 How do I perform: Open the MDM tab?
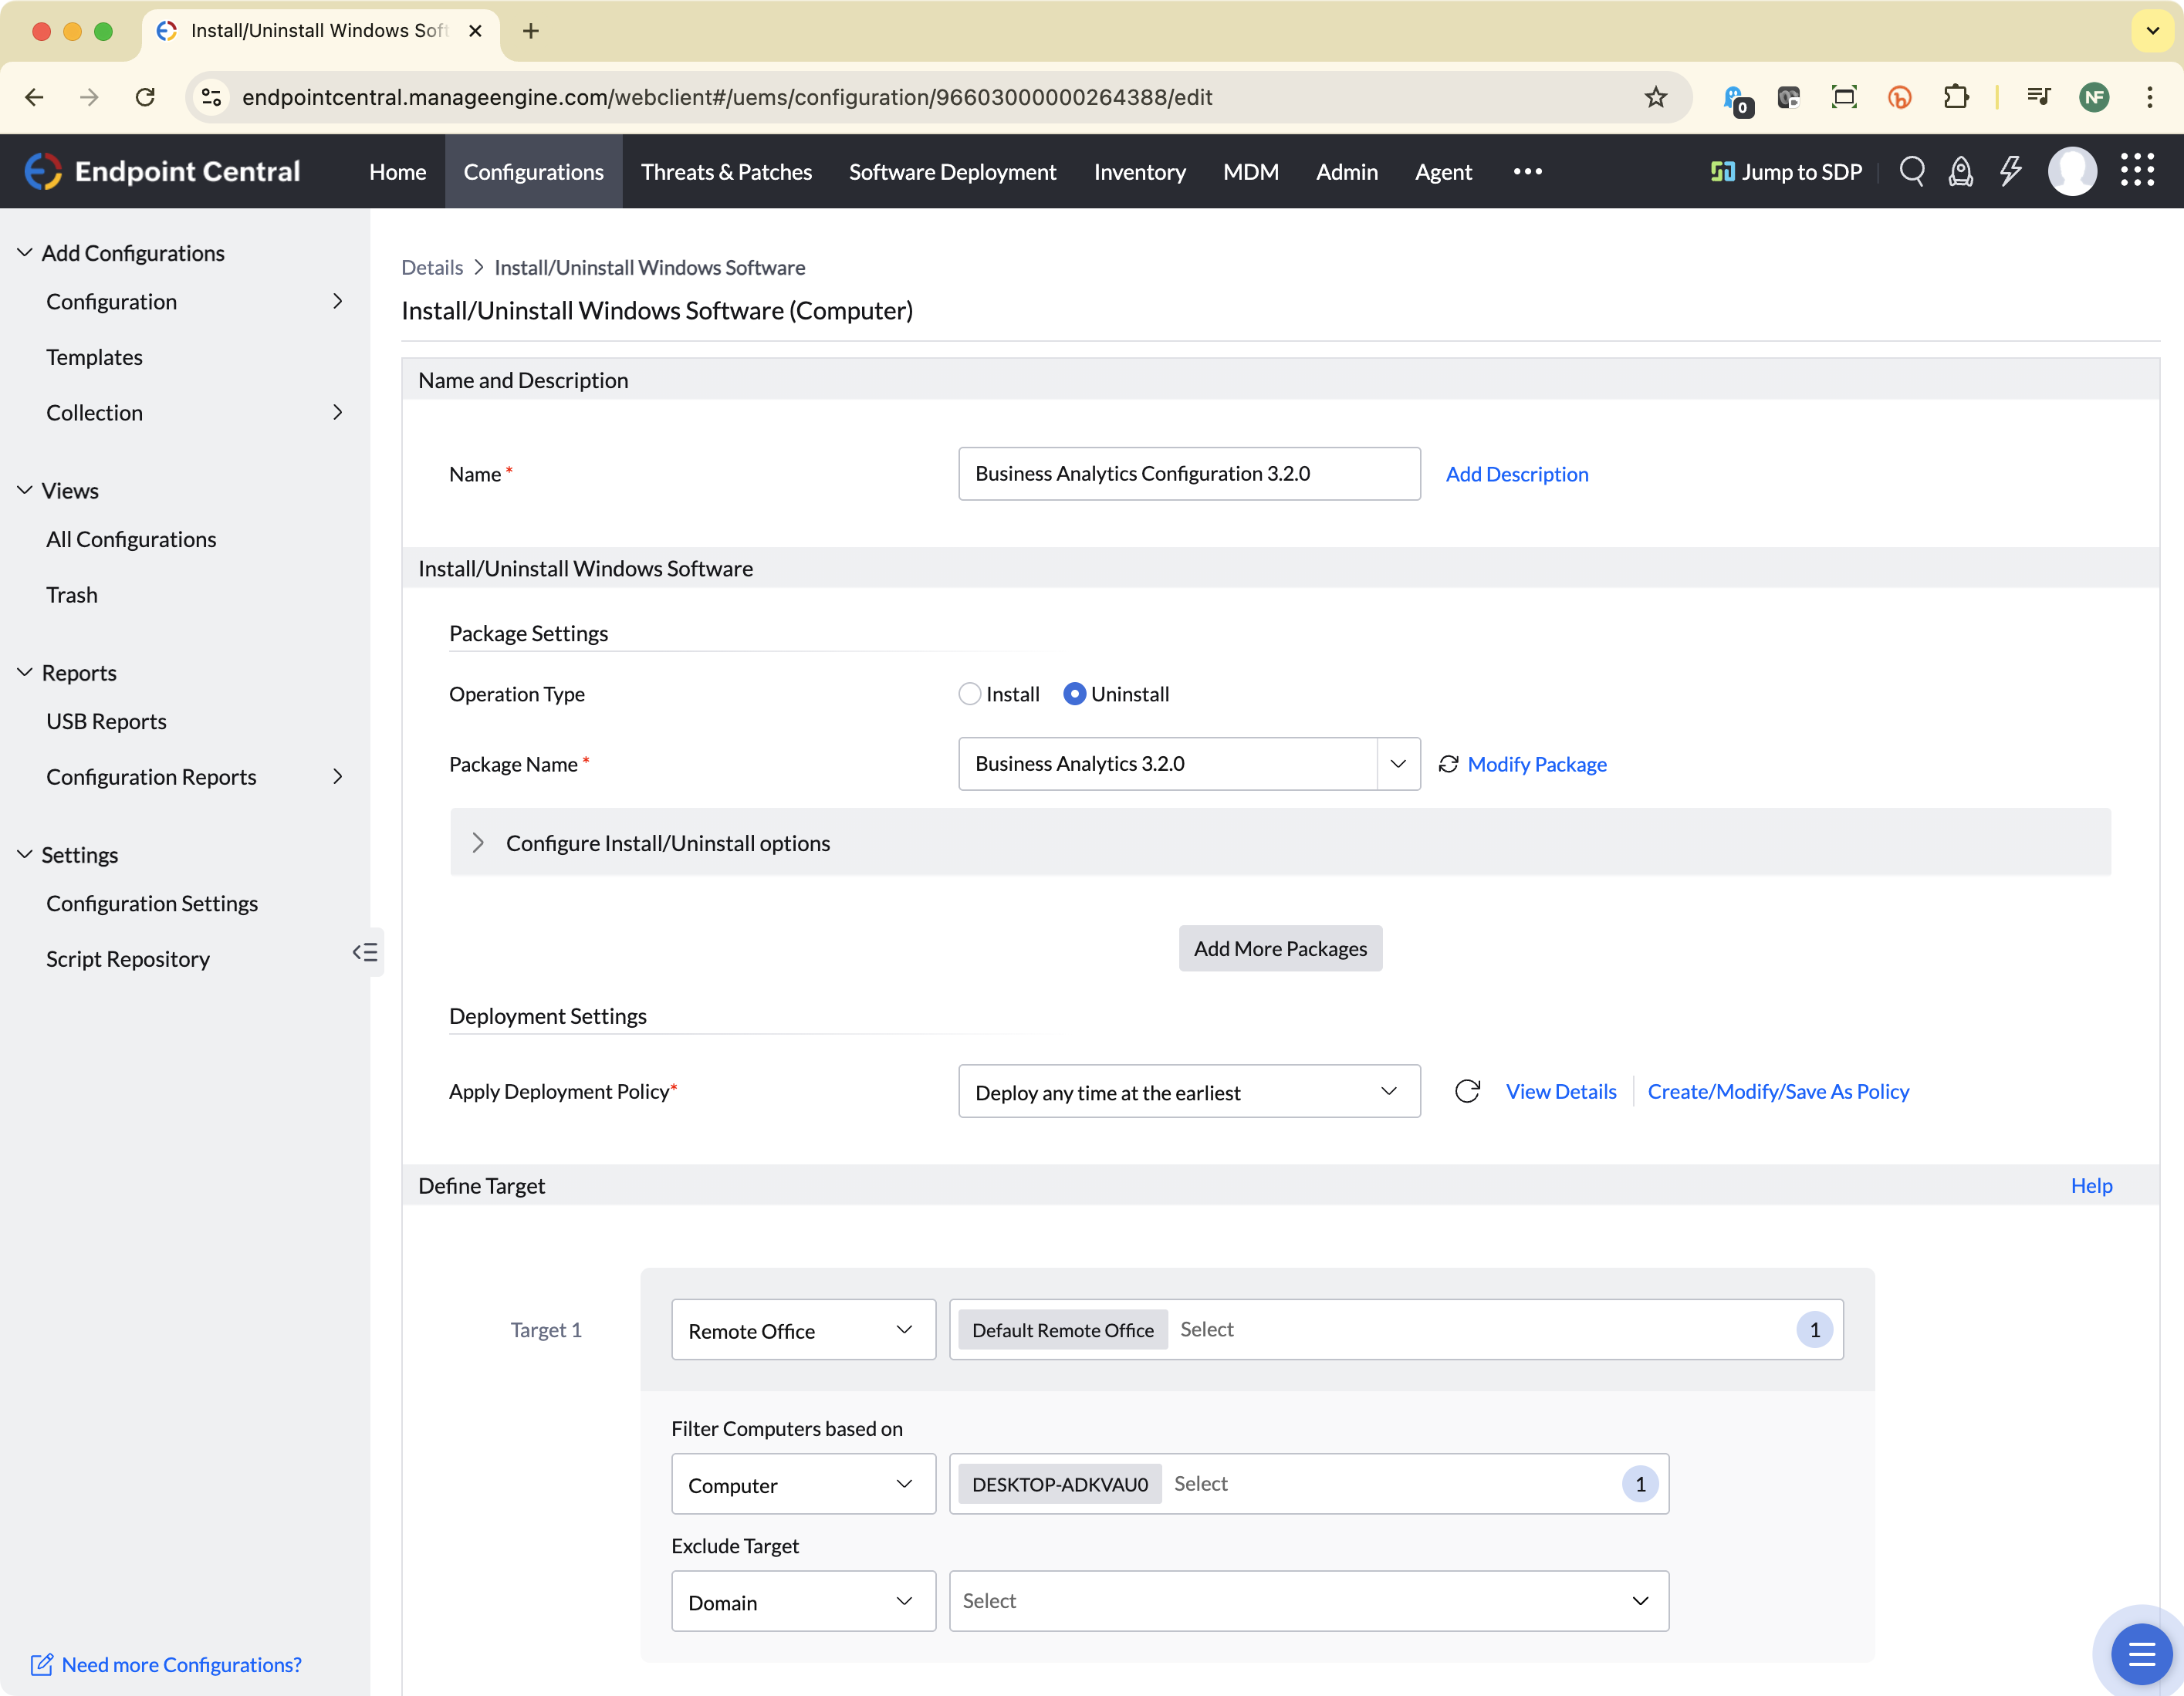tap(1250, 171)
